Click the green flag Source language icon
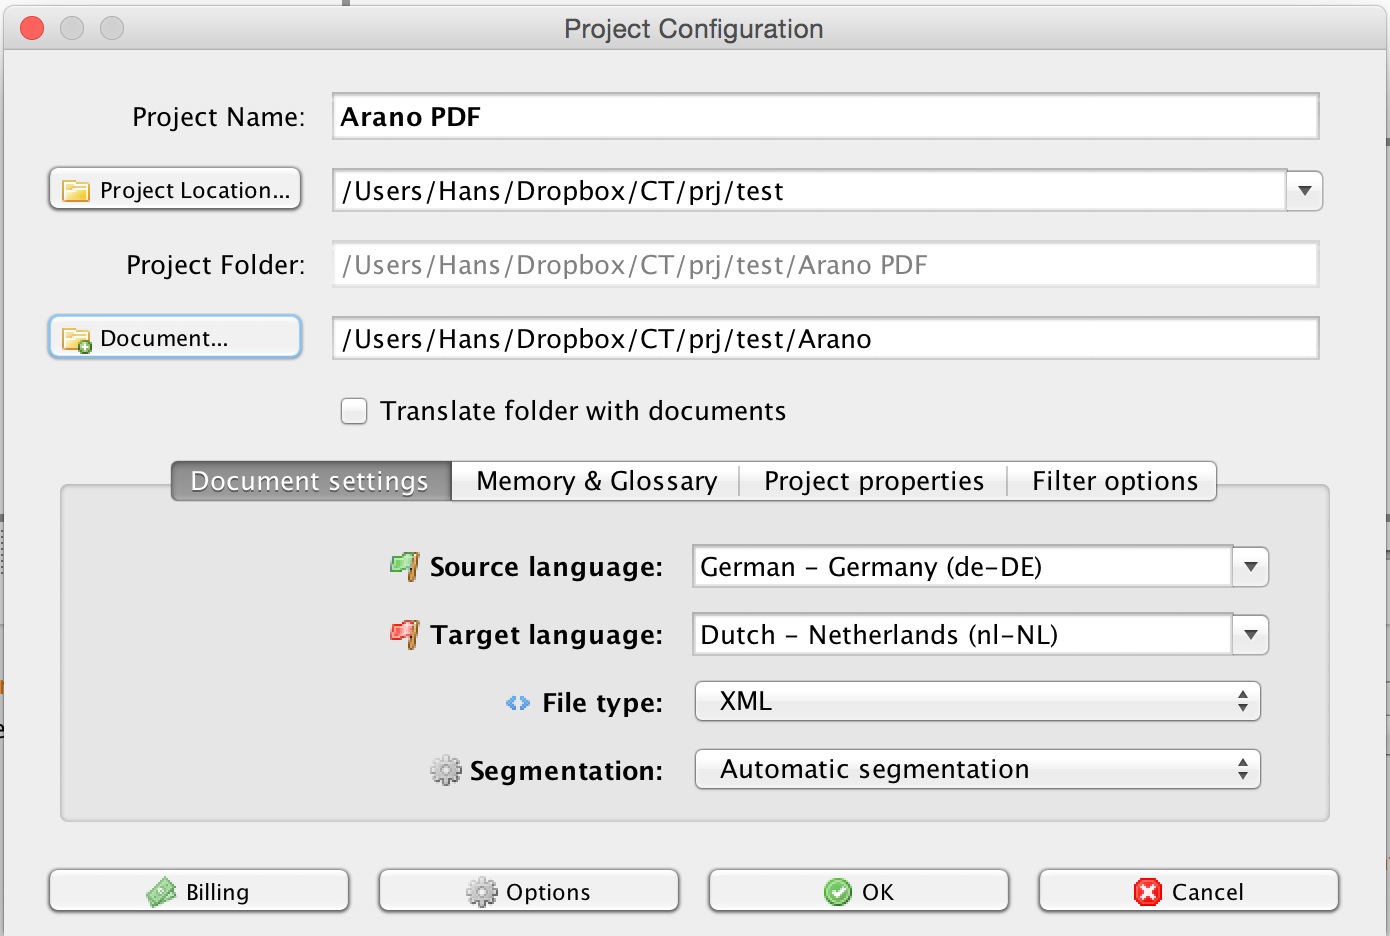 (x=404, y=567)
